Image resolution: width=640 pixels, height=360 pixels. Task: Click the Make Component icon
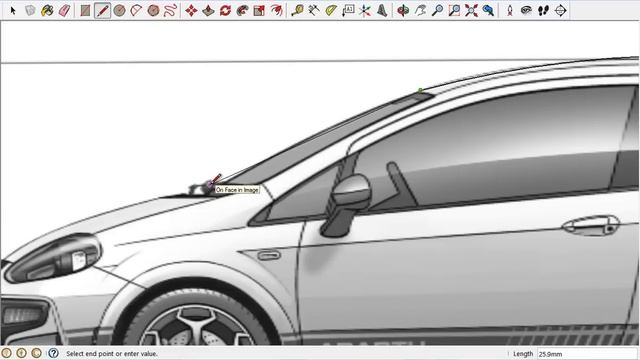coord(30,11)
